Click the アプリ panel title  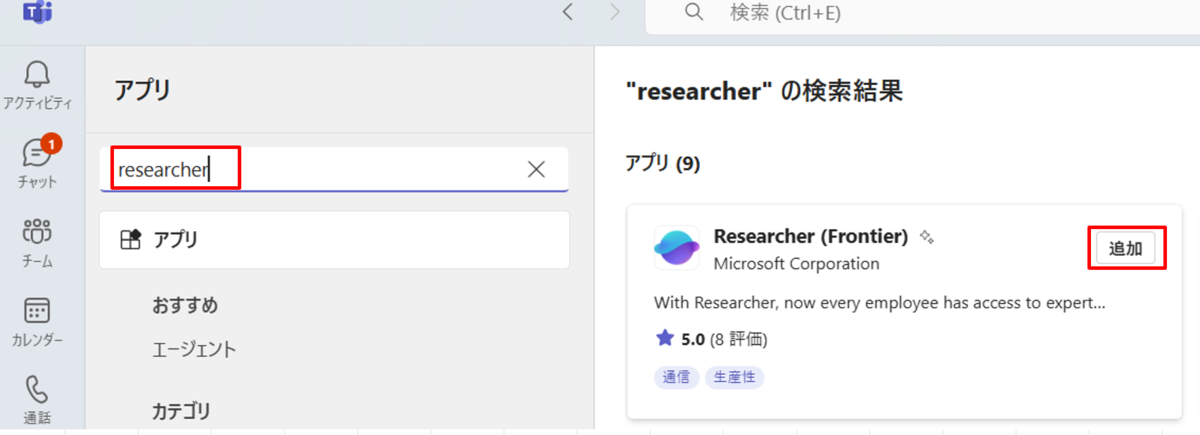(x=142, y=89)
